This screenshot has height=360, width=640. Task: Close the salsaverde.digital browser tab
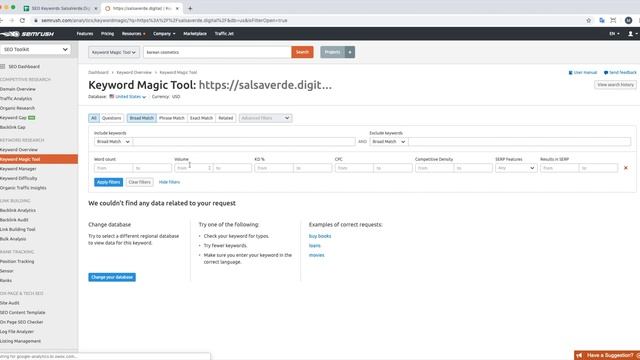point(177,8)
